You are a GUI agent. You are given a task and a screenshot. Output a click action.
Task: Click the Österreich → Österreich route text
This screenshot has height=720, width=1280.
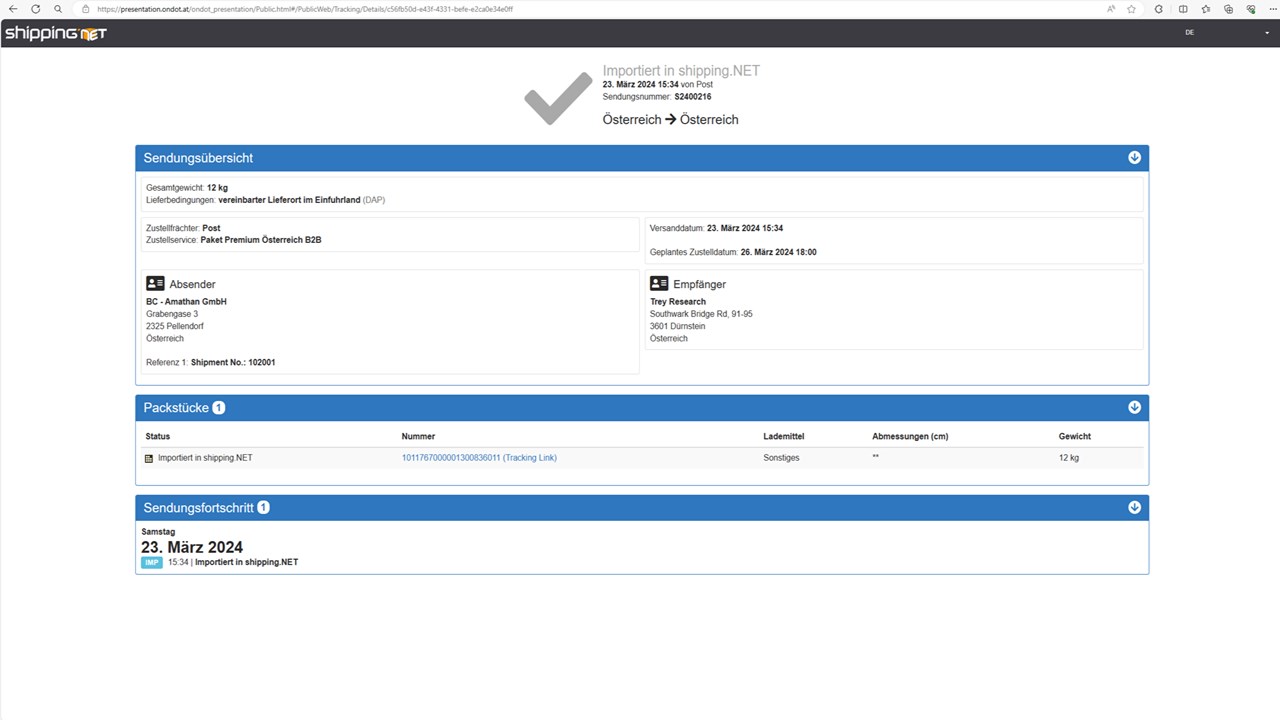point(670,119)
